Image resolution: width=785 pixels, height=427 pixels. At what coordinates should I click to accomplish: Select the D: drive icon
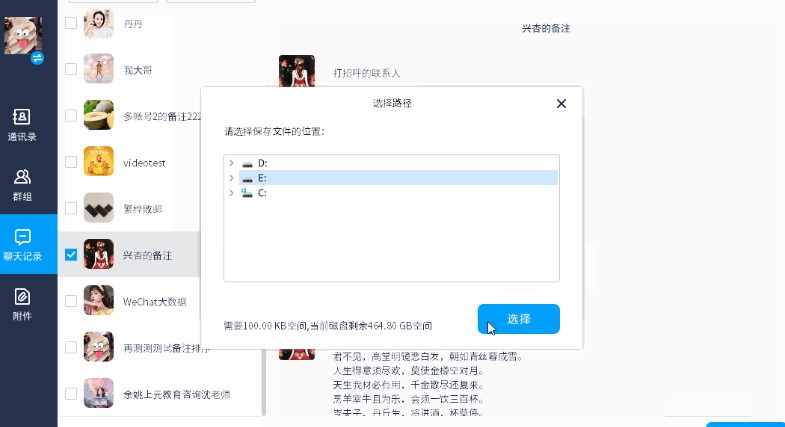click(x=247, y=164)
